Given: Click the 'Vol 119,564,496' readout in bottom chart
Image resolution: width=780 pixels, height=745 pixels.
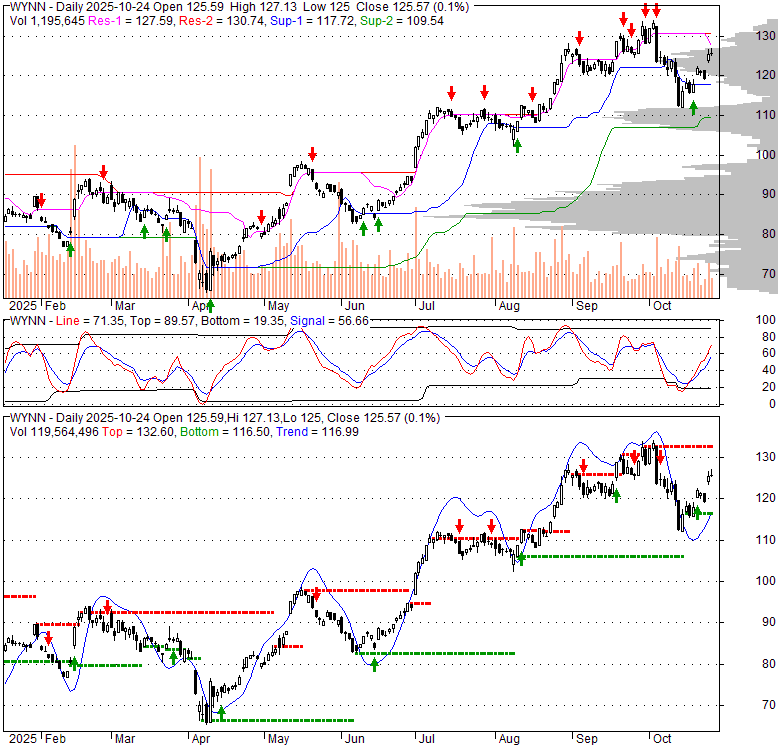Looking at the screenshot, I should pyautogui.click(x=54, y=432).
